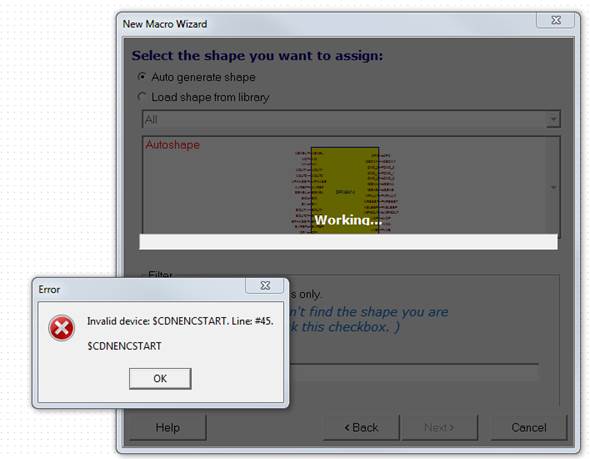The height and width of the screenshot is (459, 590).
Task: Click OK in the Error dialog
Action: (160, 378)
